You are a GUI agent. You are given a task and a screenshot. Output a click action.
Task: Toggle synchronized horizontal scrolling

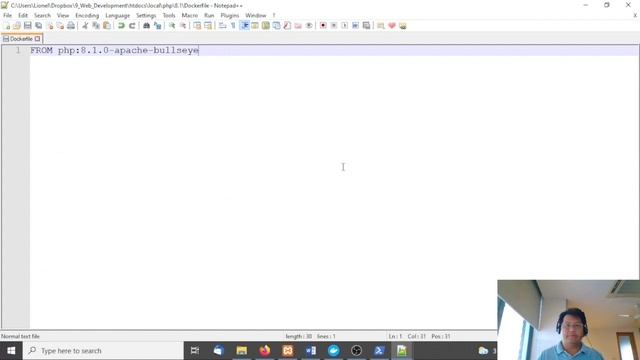tap(208, 26)
